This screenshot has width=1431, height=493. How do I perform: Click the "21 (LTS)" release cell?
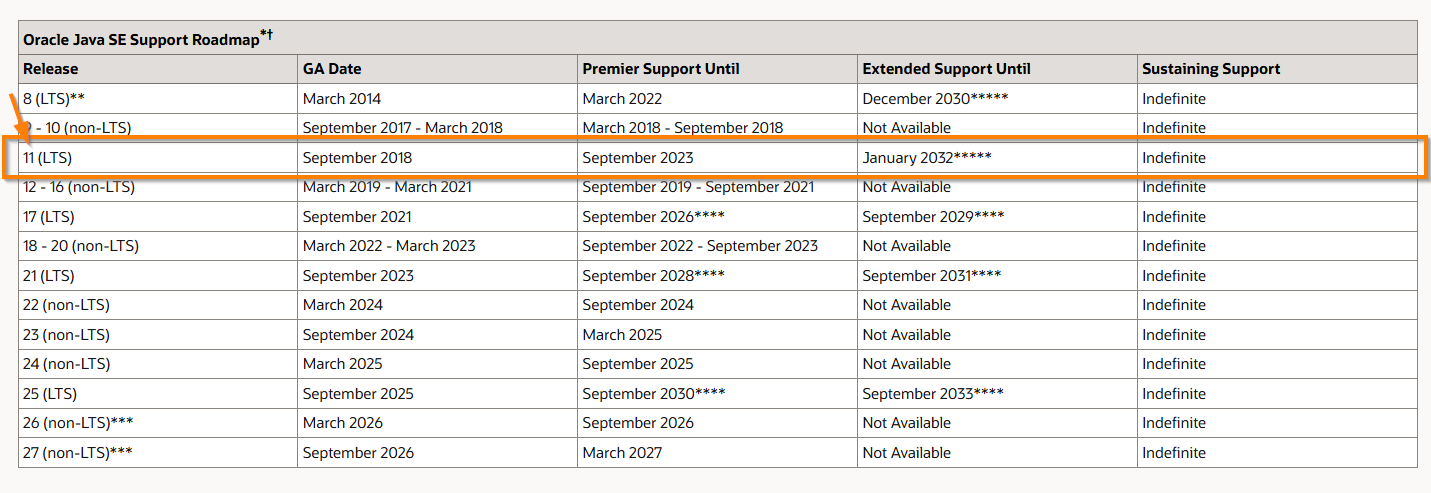(49, 276)
